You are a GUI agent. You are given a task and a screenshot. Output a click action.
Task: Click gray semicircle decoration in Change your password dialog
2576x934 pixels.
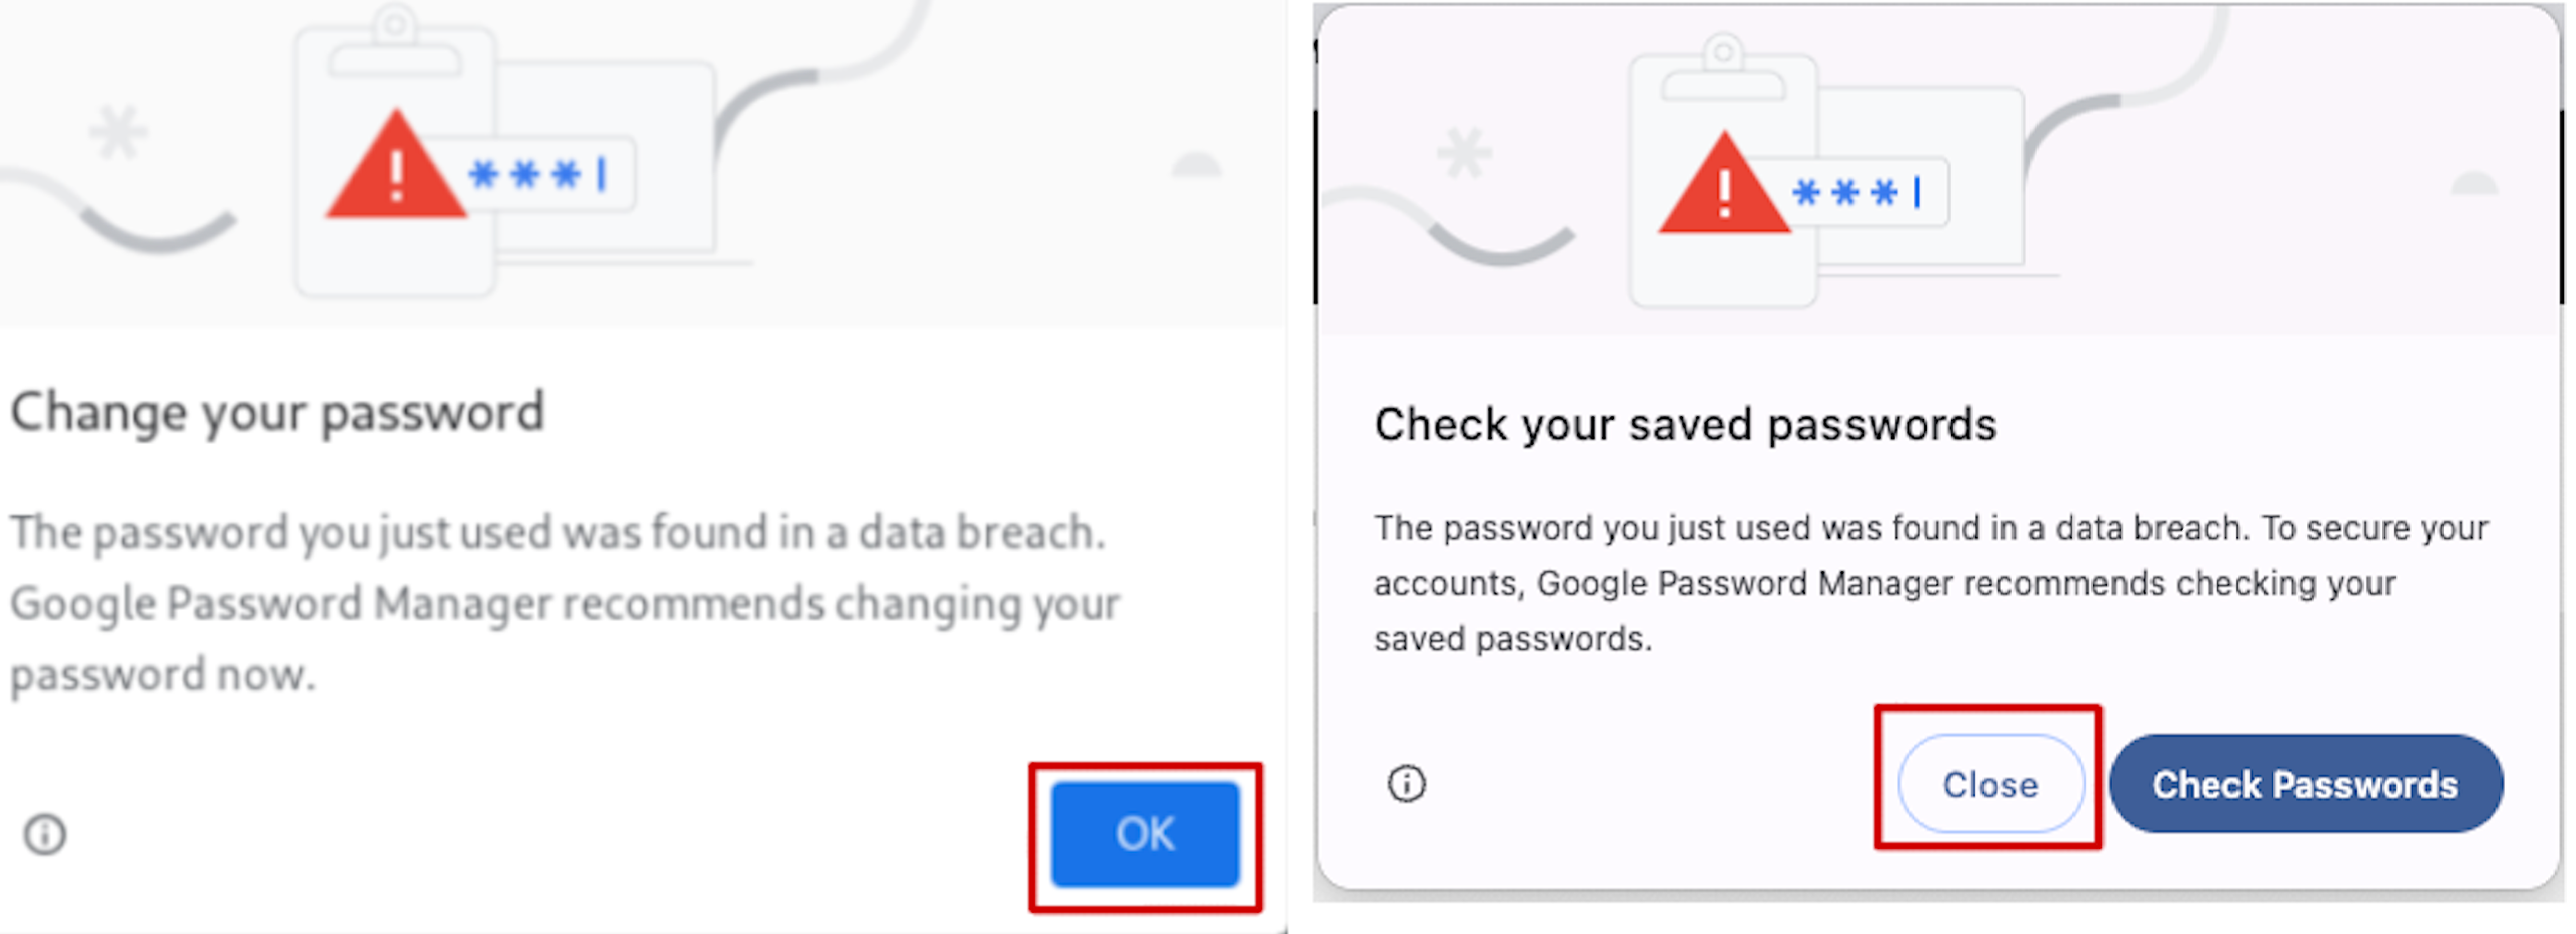point(1196,166)
